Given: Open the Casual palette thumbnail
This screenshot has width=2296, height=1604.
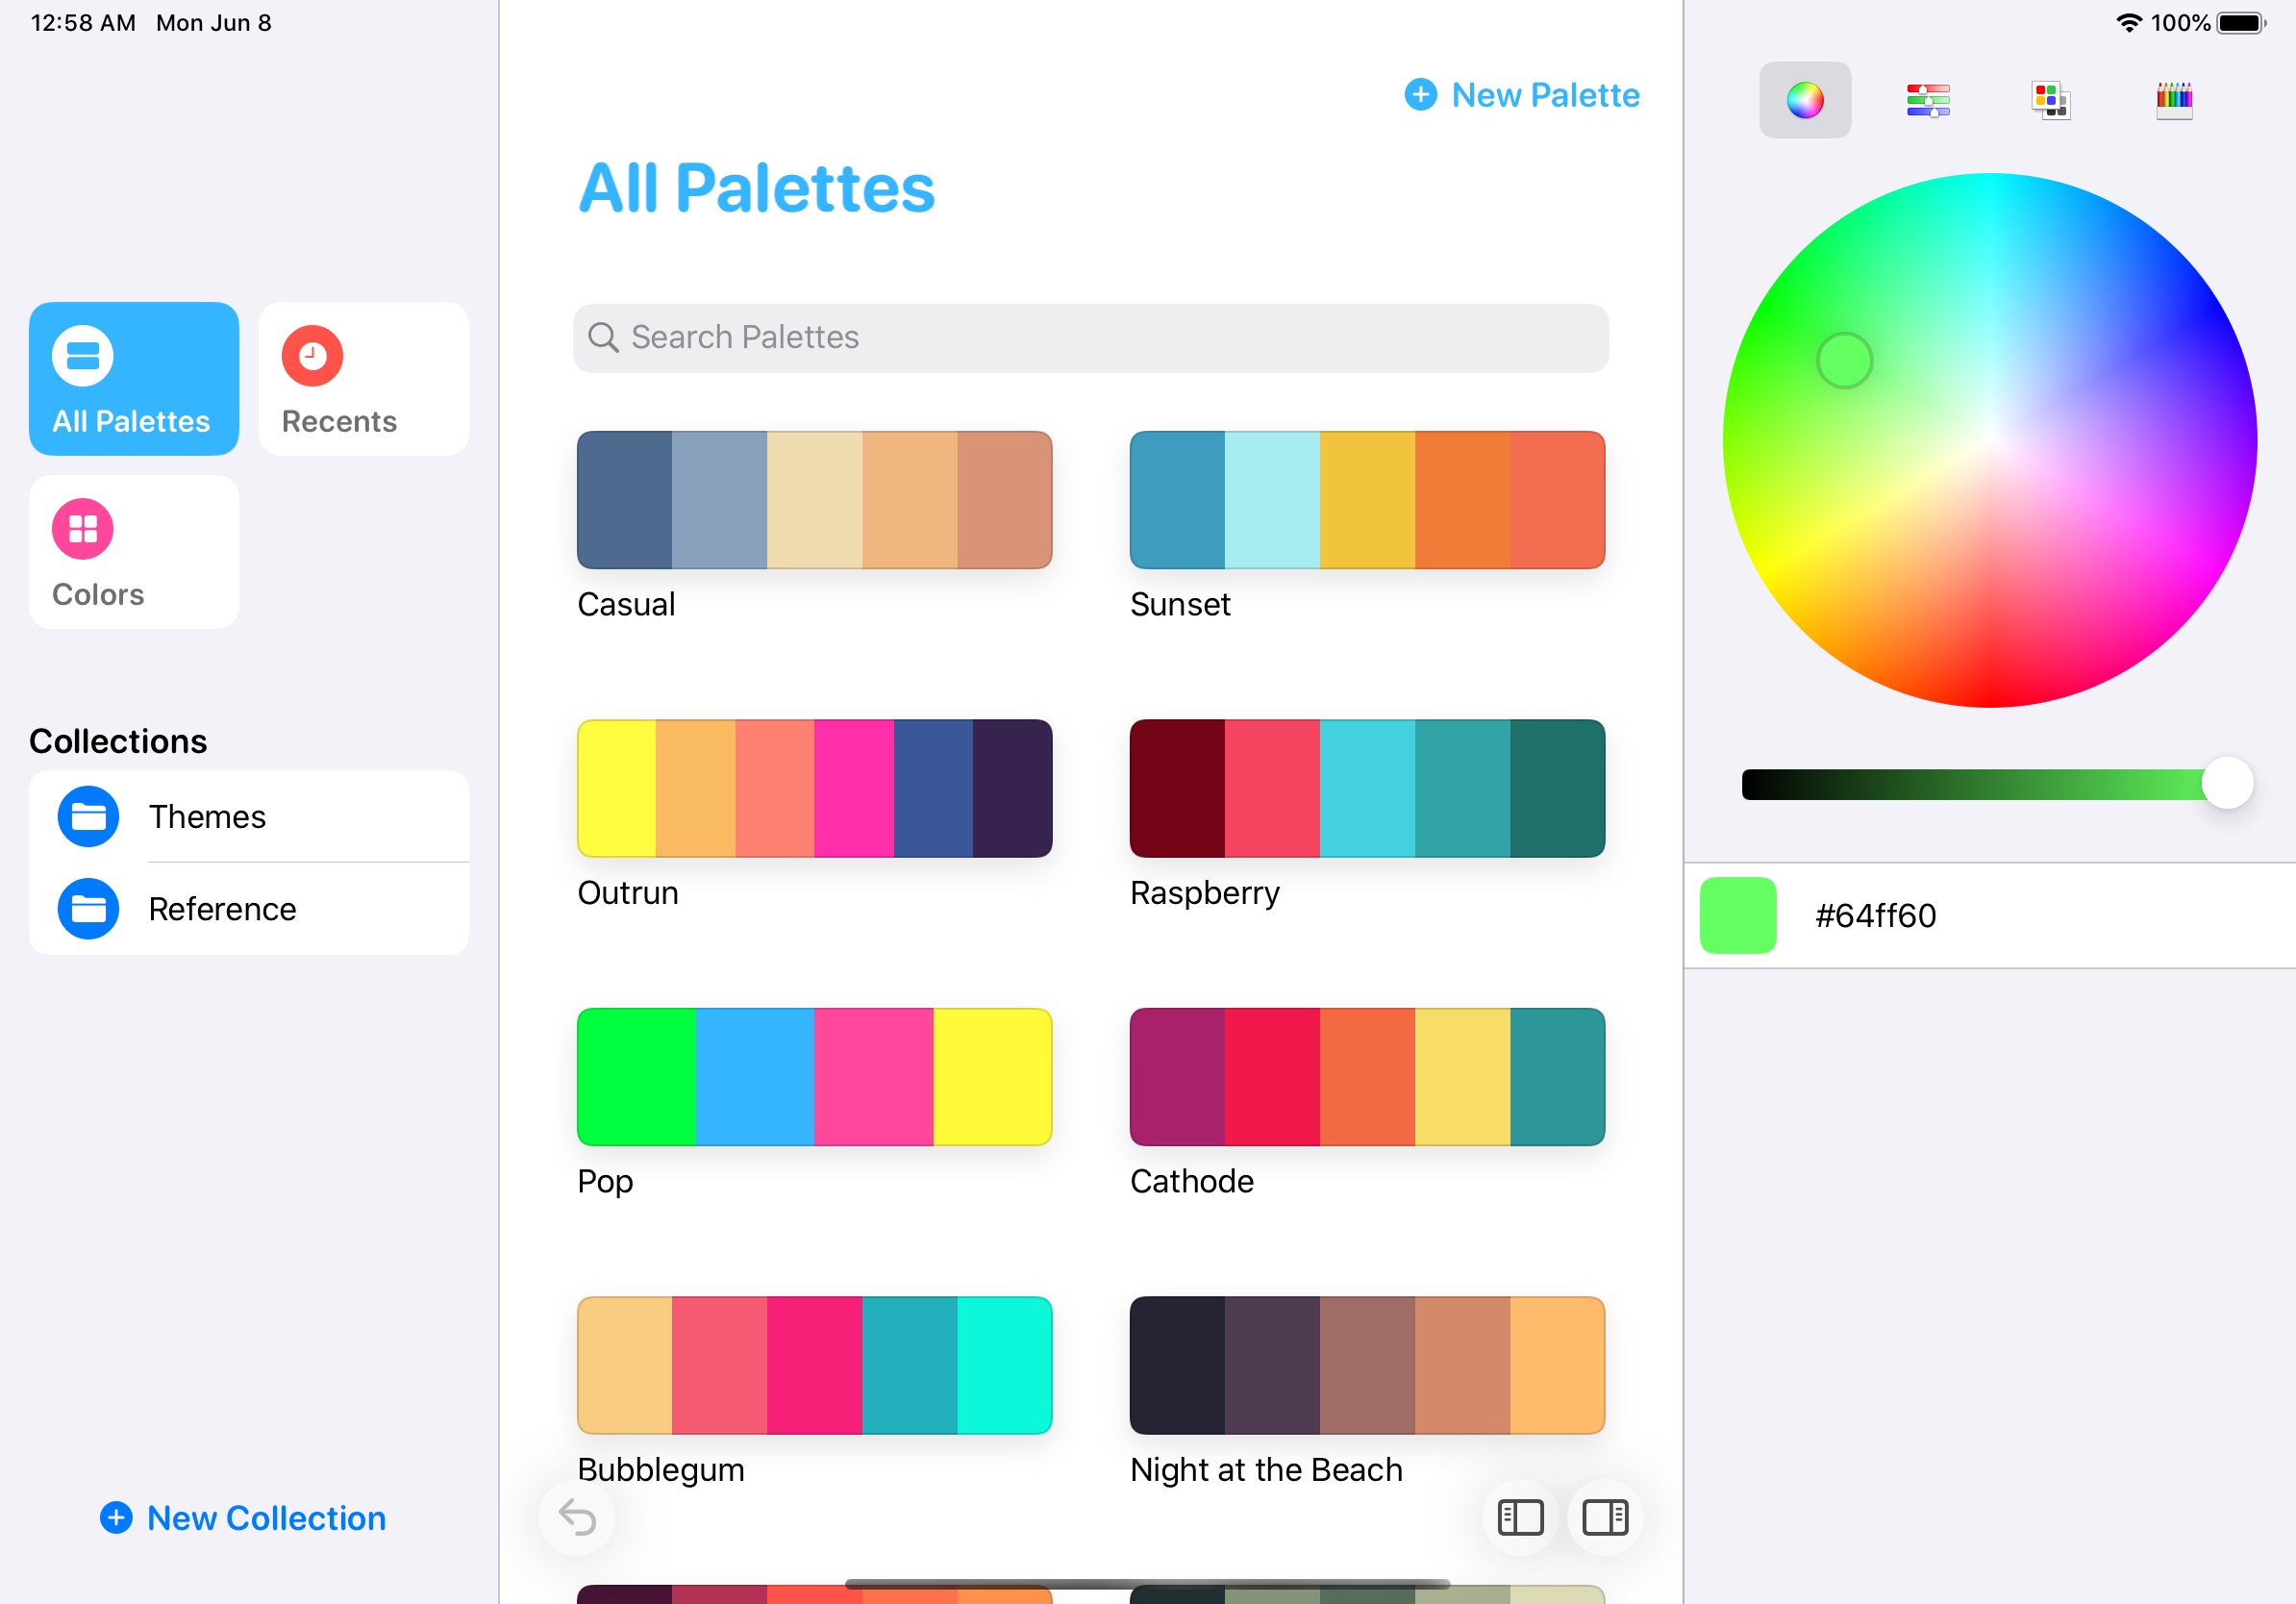Looking at the screenshot, I should [x=814, y=500].
